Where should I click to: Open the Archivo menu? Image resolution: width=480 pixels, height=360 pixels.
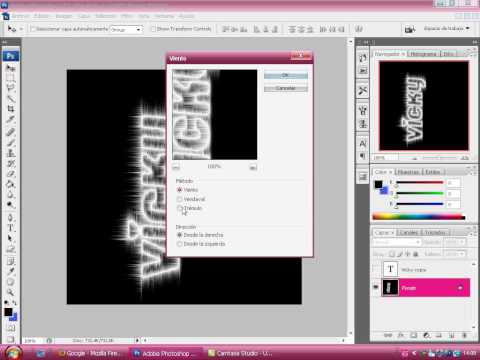[x=21, y=16]
